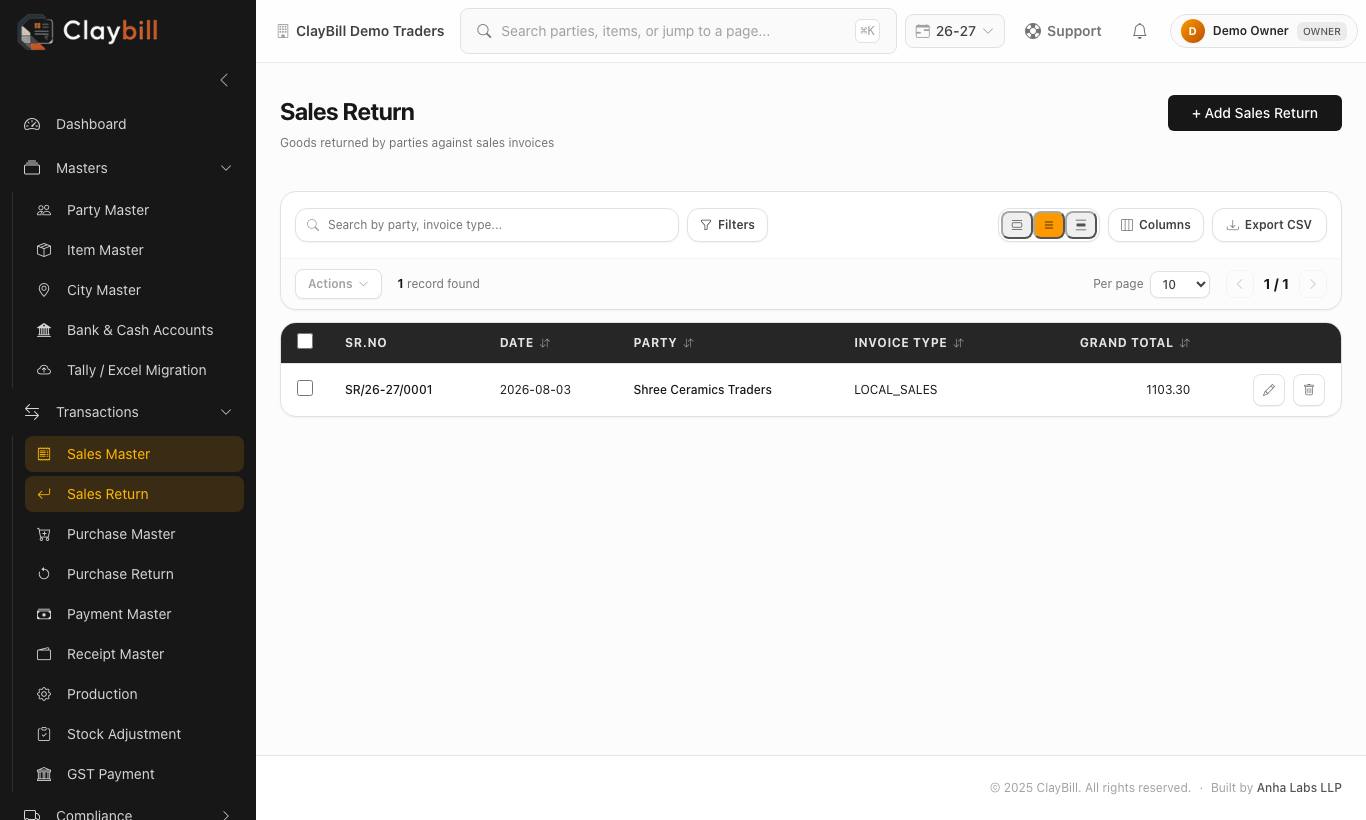Open Party Master via its people icon
This screenshot has width=1366, height=820.
(44, 210)
